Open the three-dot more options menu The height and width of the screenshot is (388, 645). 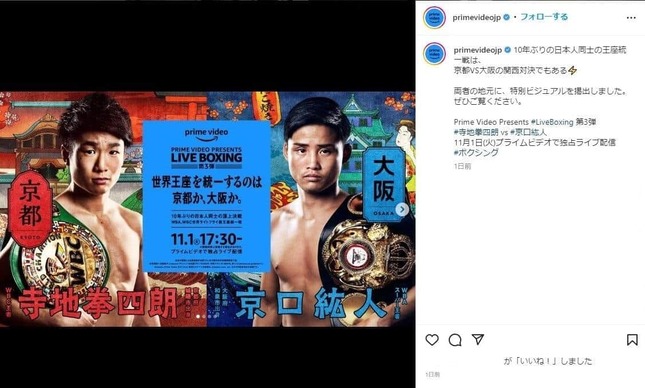[631, 18]
